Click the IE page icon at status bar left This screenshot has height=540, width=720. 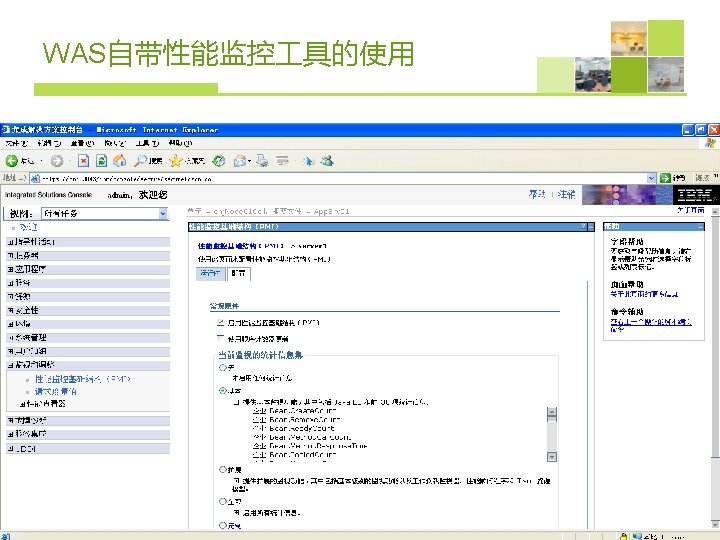click(5, 536)
